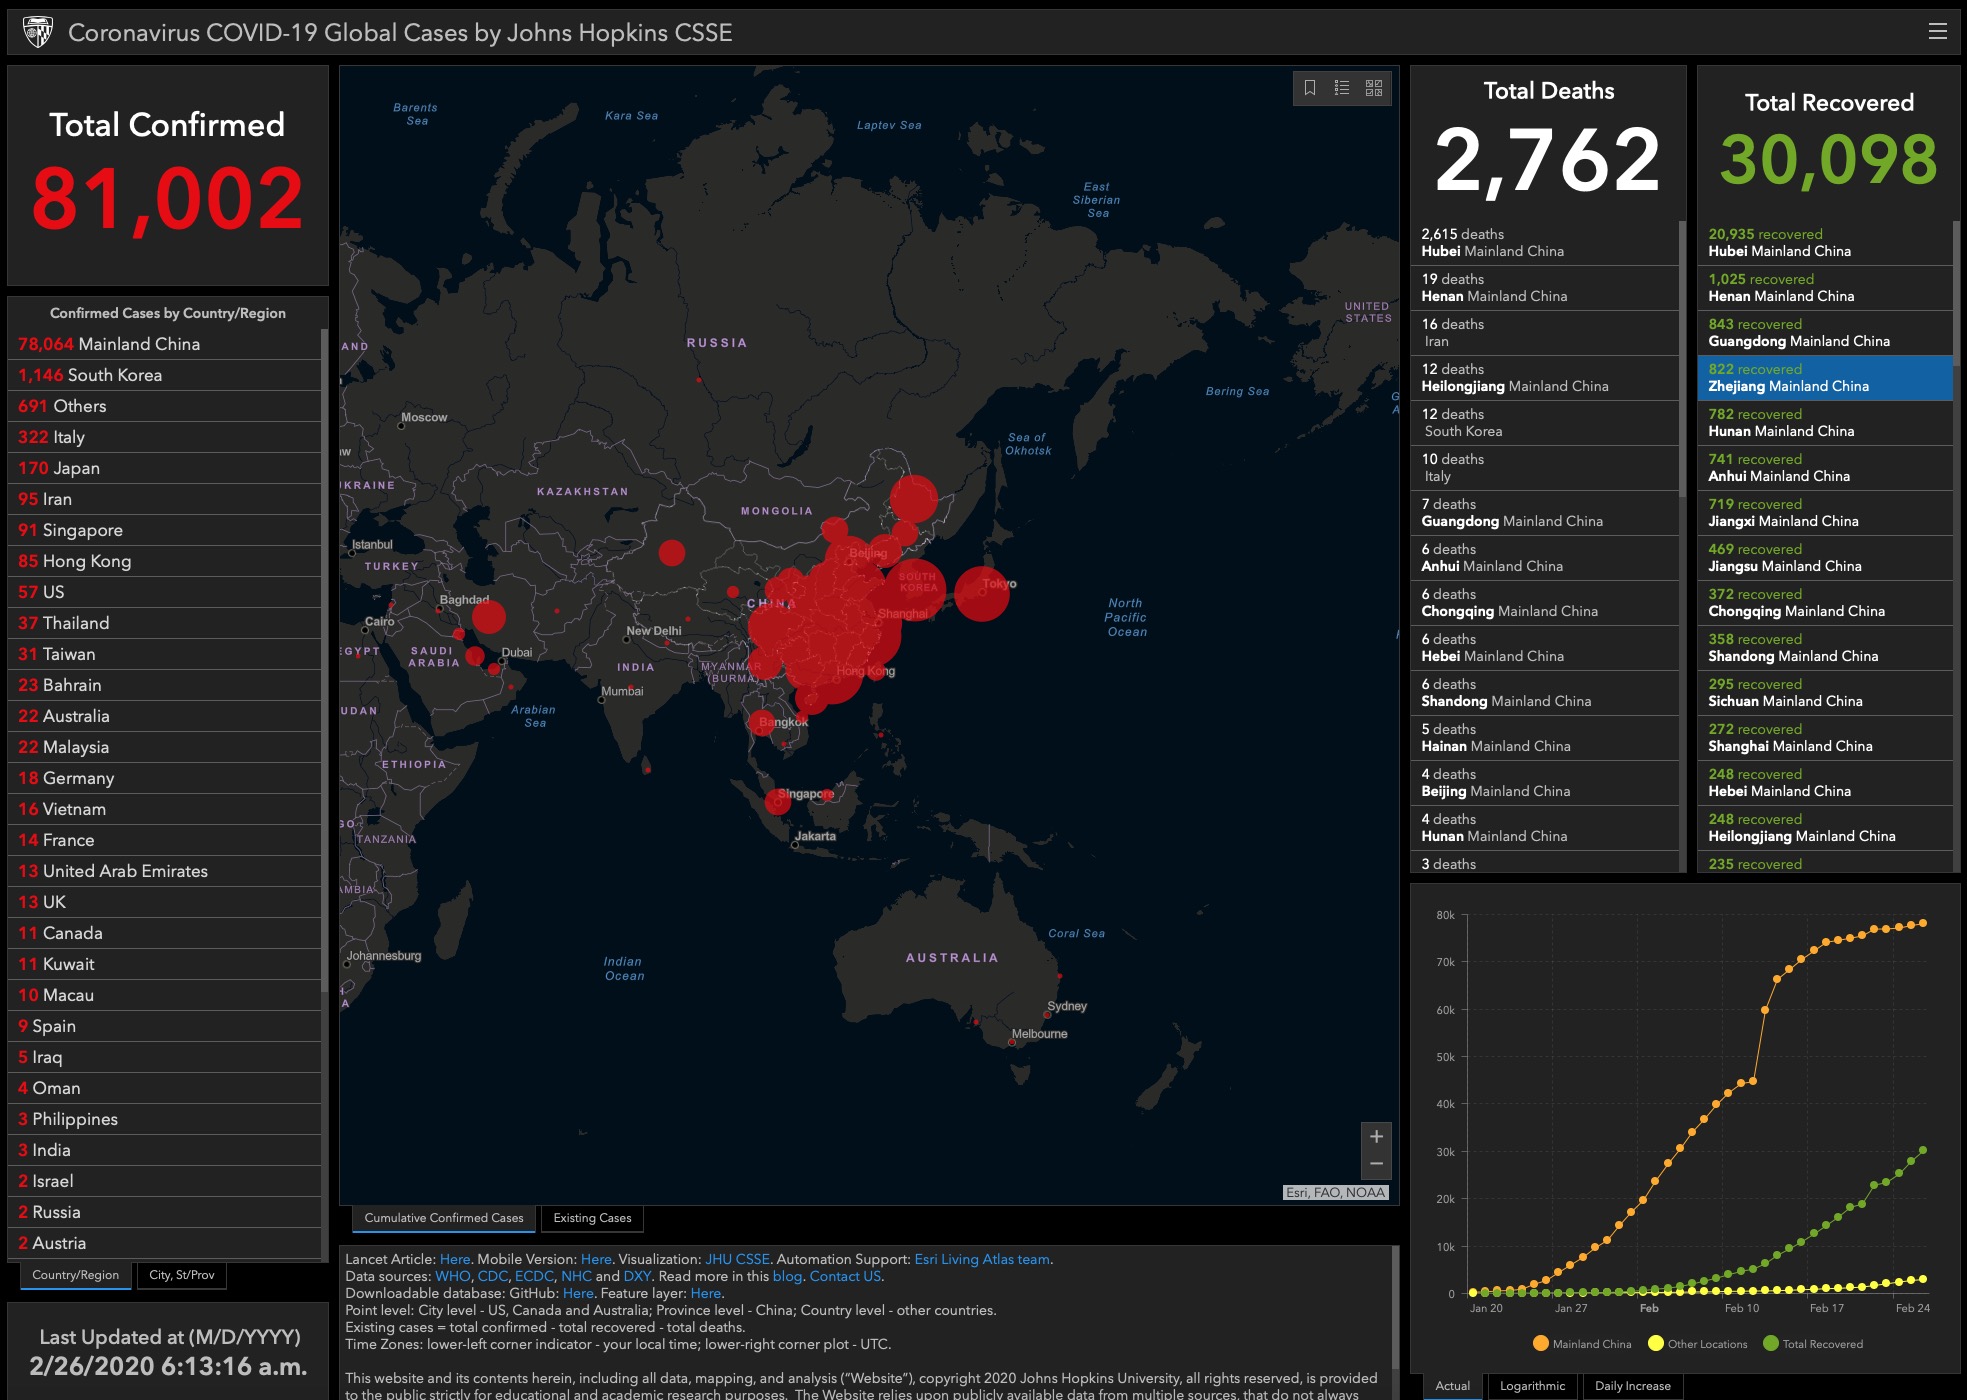Open the hamburger menu icon
The height and width of the screenshot is (1400, 1967).
(x=1937, y=32)
